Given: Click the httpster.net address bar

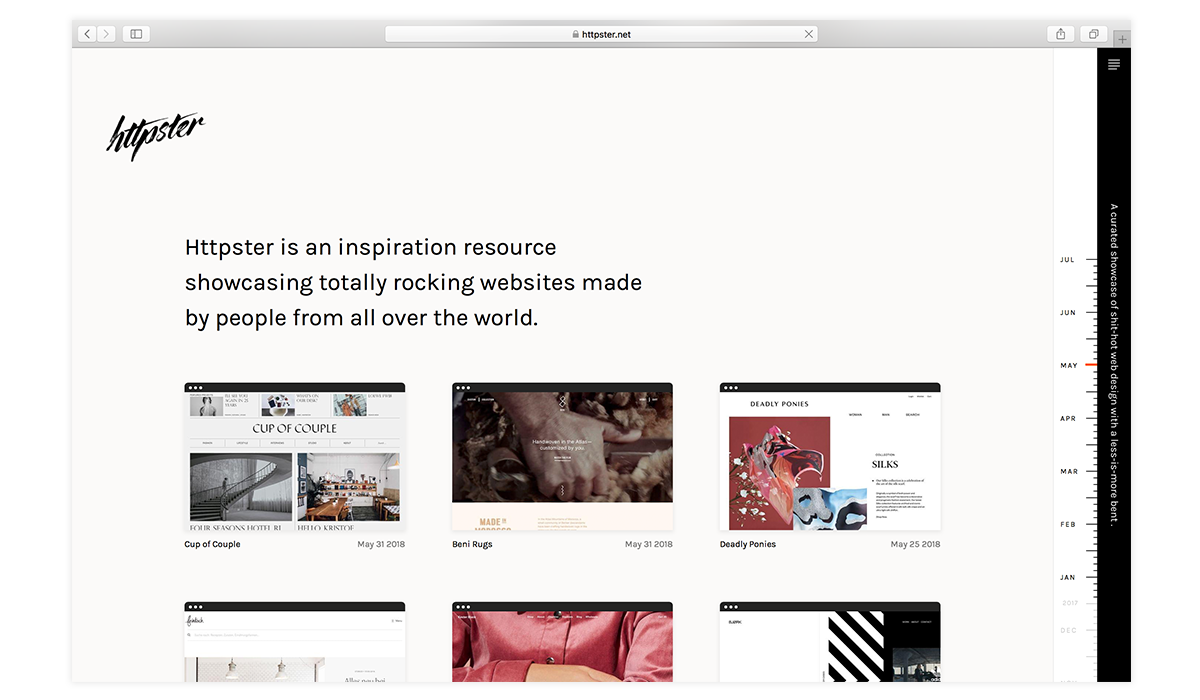Looking at the screenshot, I should click(x=600, y=34).
